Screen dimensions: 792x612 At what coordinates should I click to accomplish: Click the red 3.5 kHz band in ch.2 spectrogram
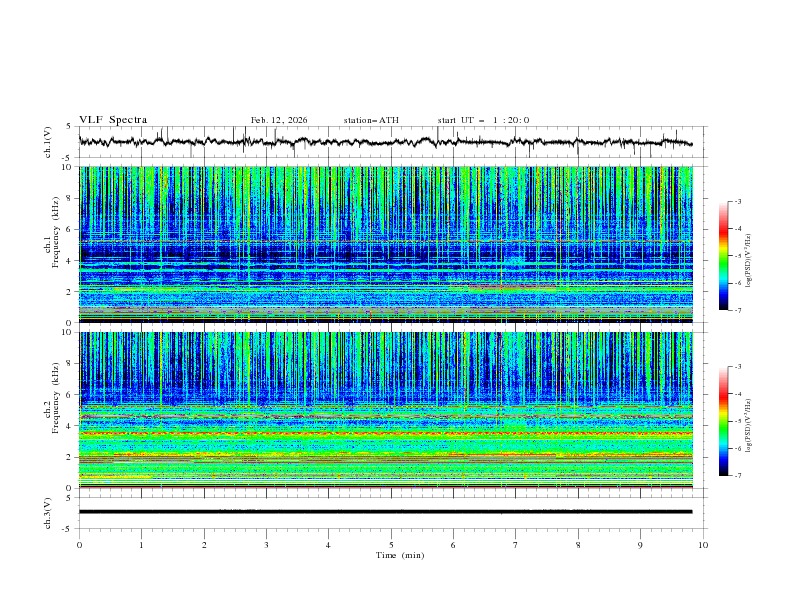pos(385,433)
